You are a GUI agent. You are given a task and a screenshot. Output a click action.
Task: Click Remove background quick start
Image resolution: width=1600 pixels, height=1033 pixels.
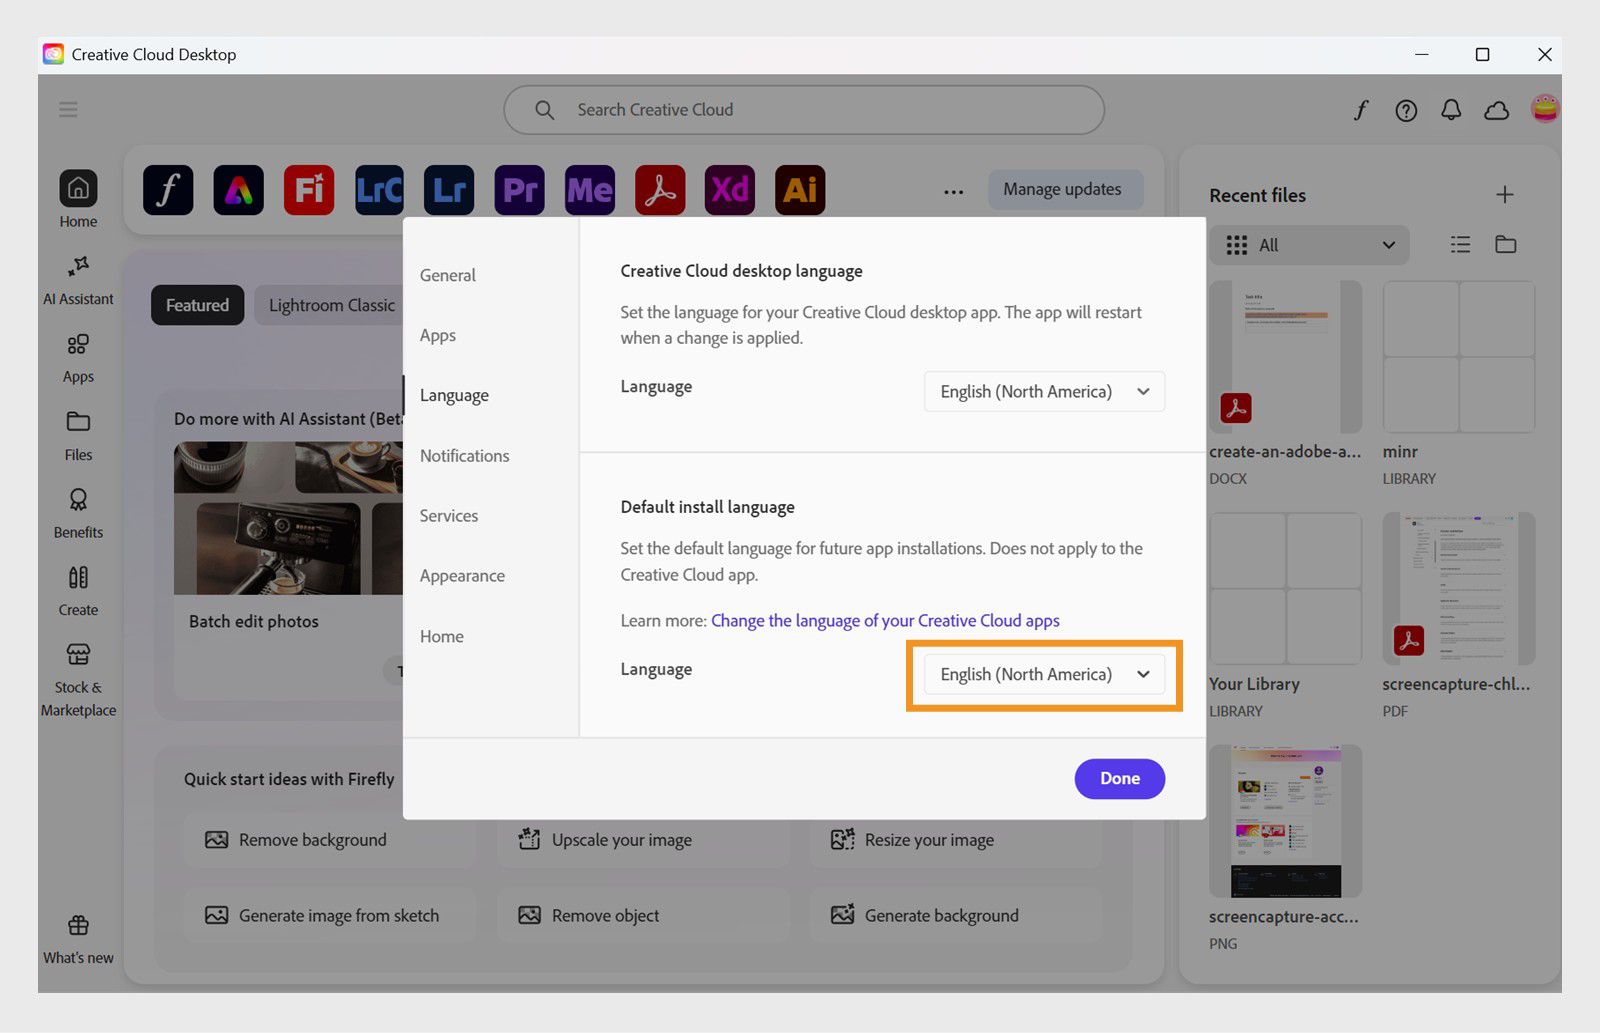(x=330, y=840)
